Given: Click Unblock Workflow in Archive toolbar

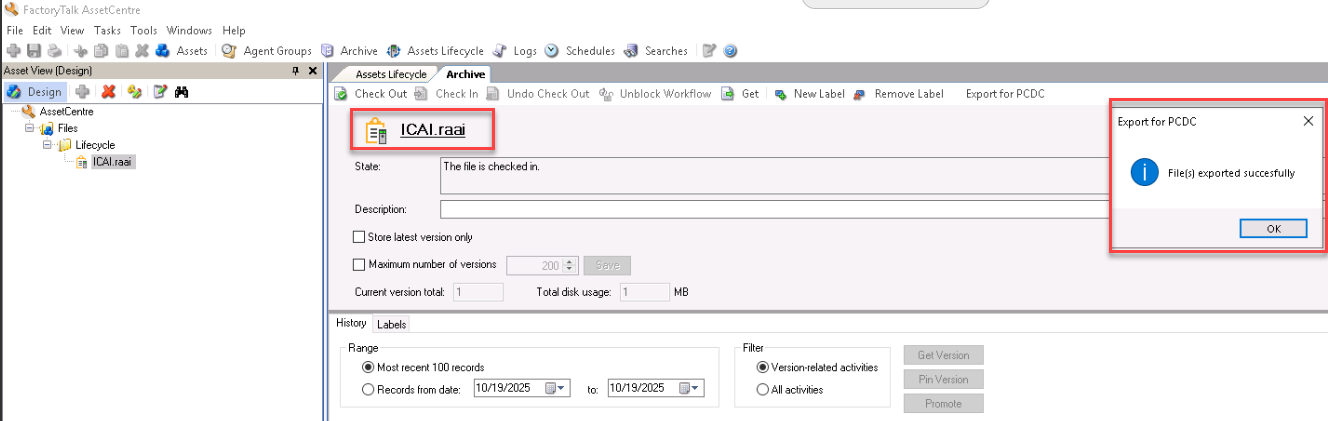Looking at the screenshot, I should (x=655, y=94).
